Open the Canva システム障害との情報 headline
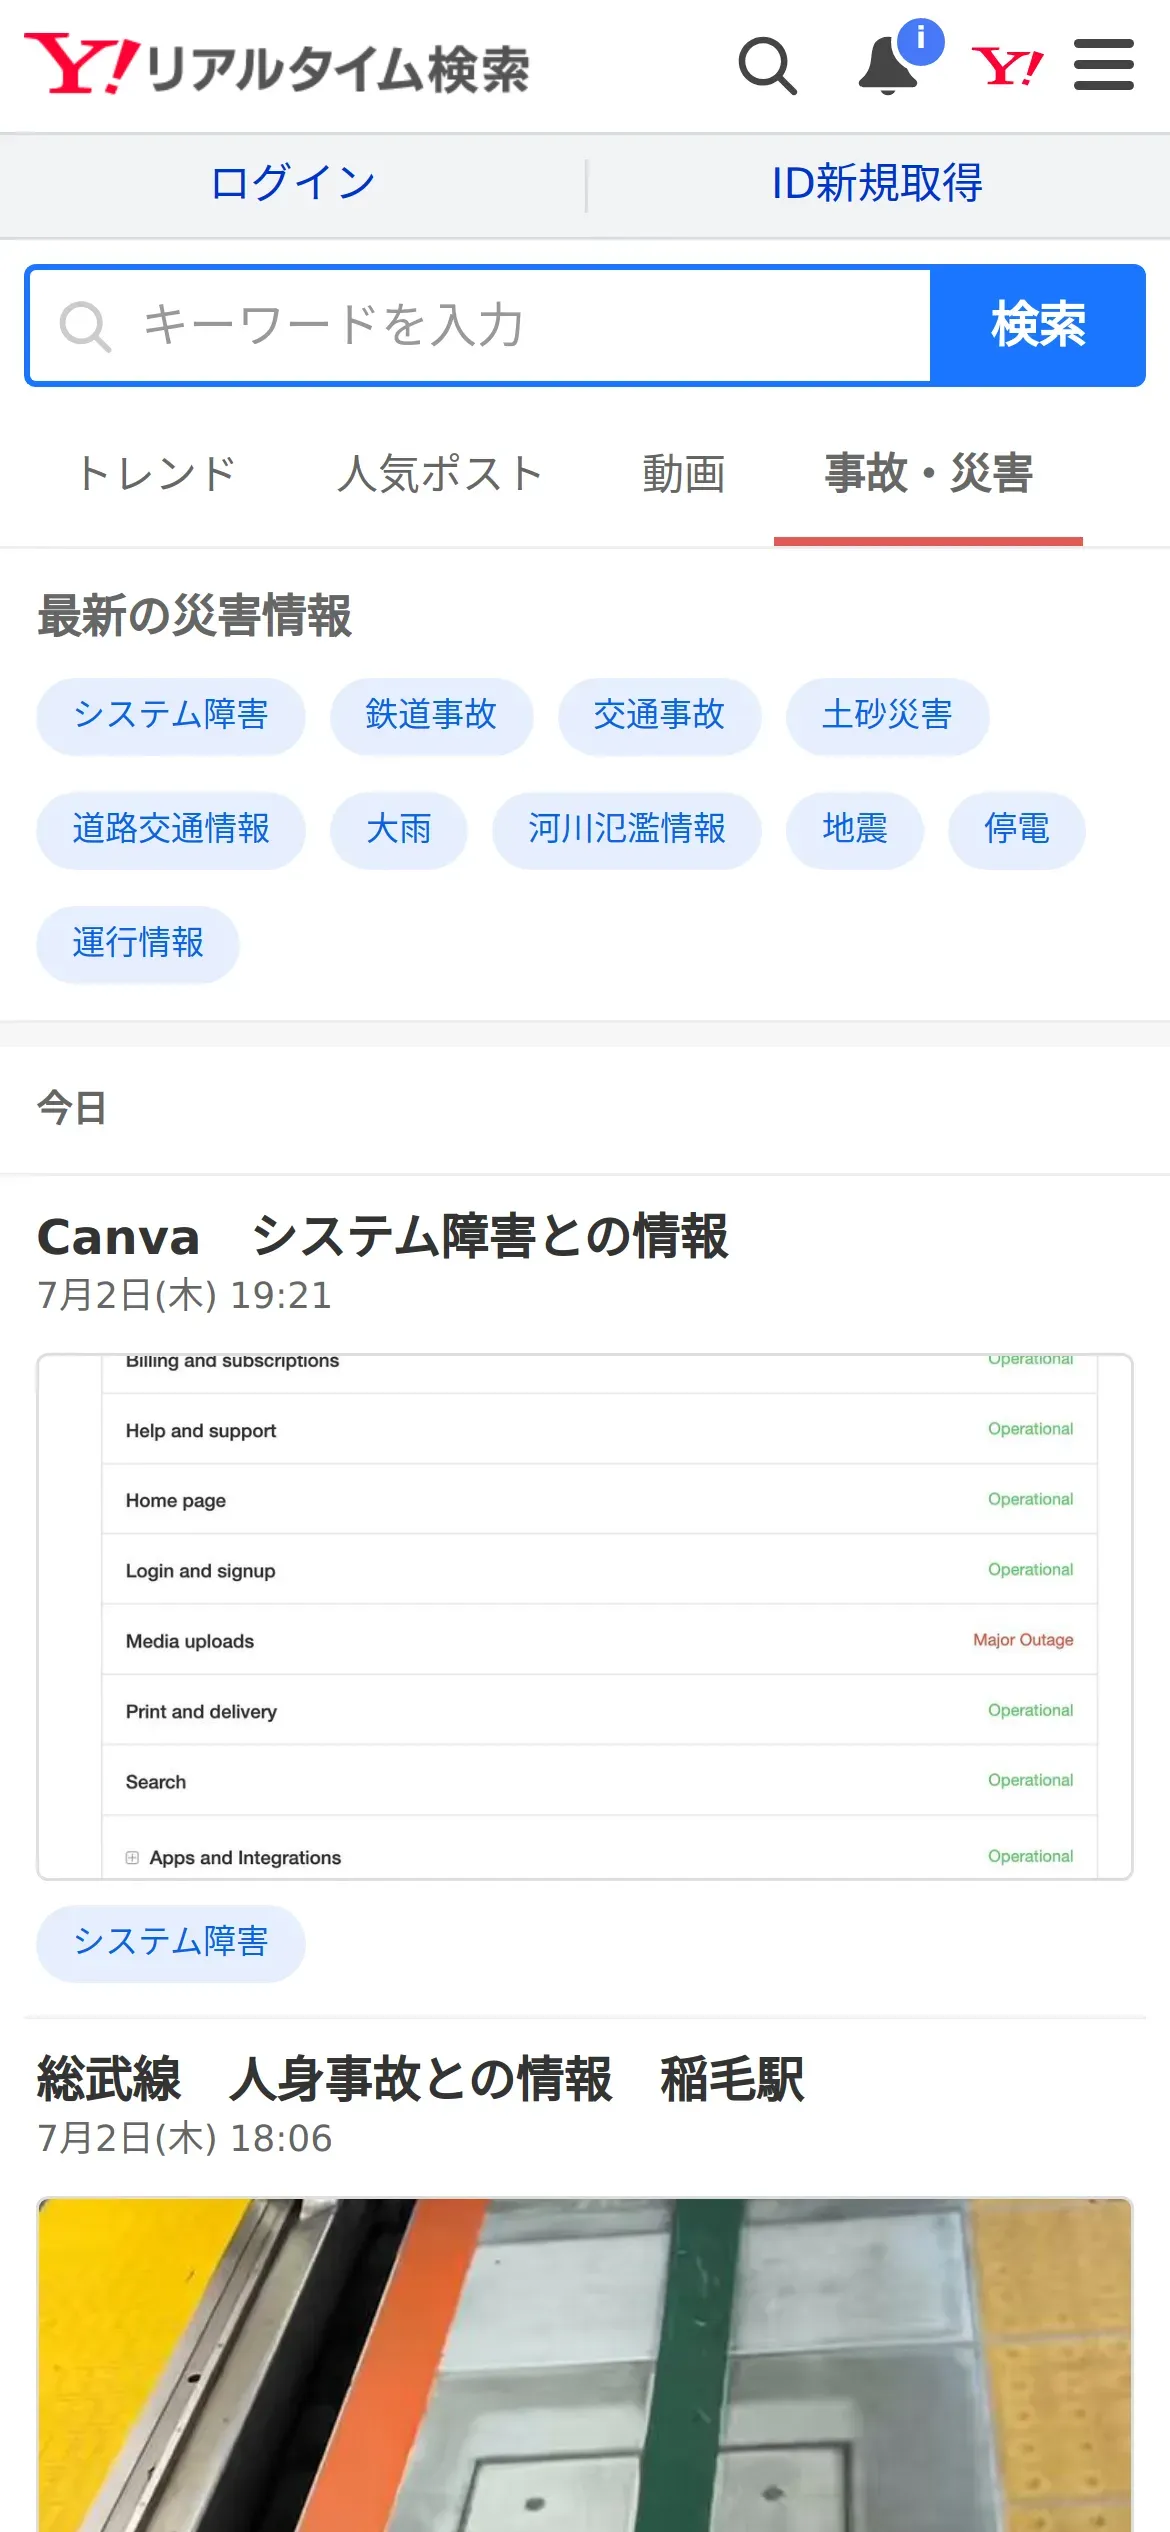 click(383, 1237)
